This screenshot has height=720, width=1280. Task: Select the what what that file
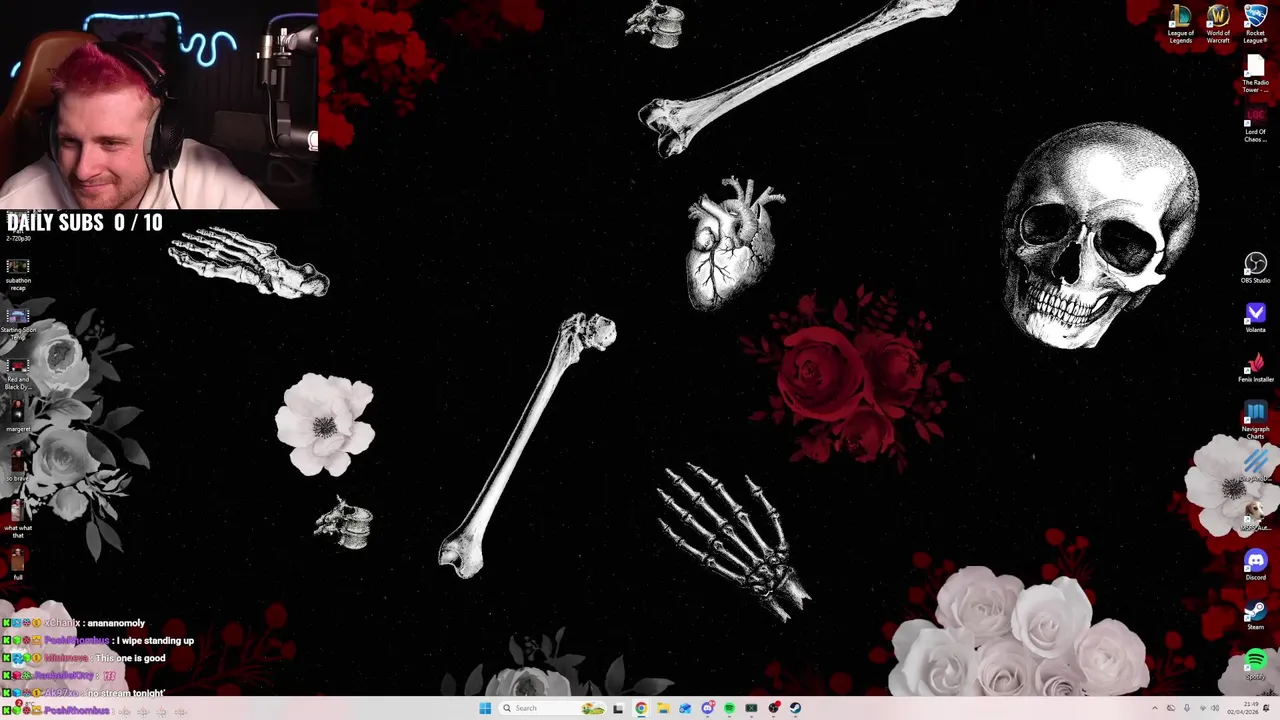(18, 520)
